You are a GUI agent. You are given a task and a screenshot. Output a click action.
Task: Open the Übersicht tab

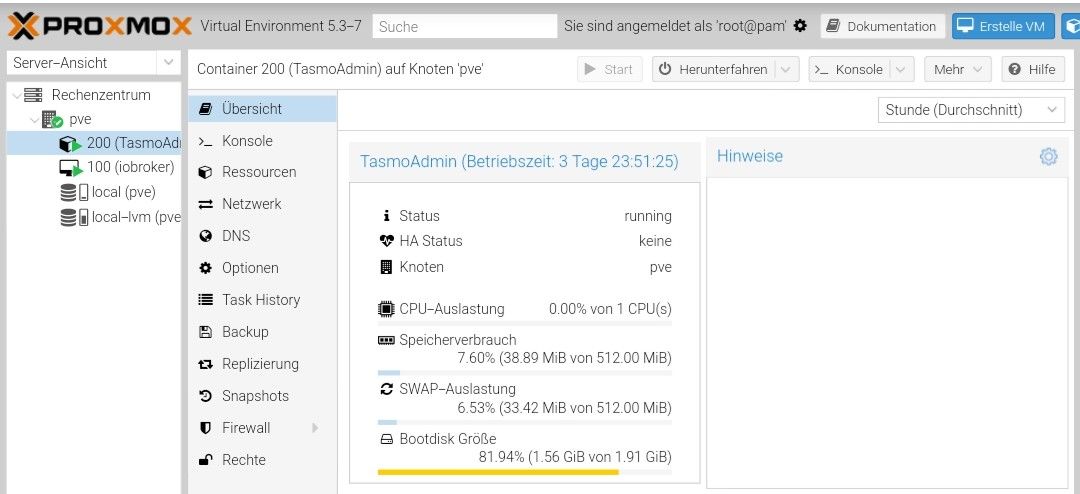click(262, 109)
